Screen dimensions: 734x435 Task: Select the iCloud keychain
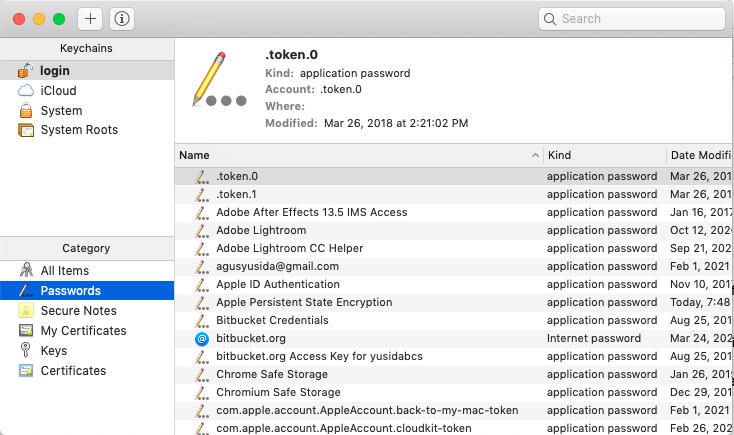click(x=87, y=90)
